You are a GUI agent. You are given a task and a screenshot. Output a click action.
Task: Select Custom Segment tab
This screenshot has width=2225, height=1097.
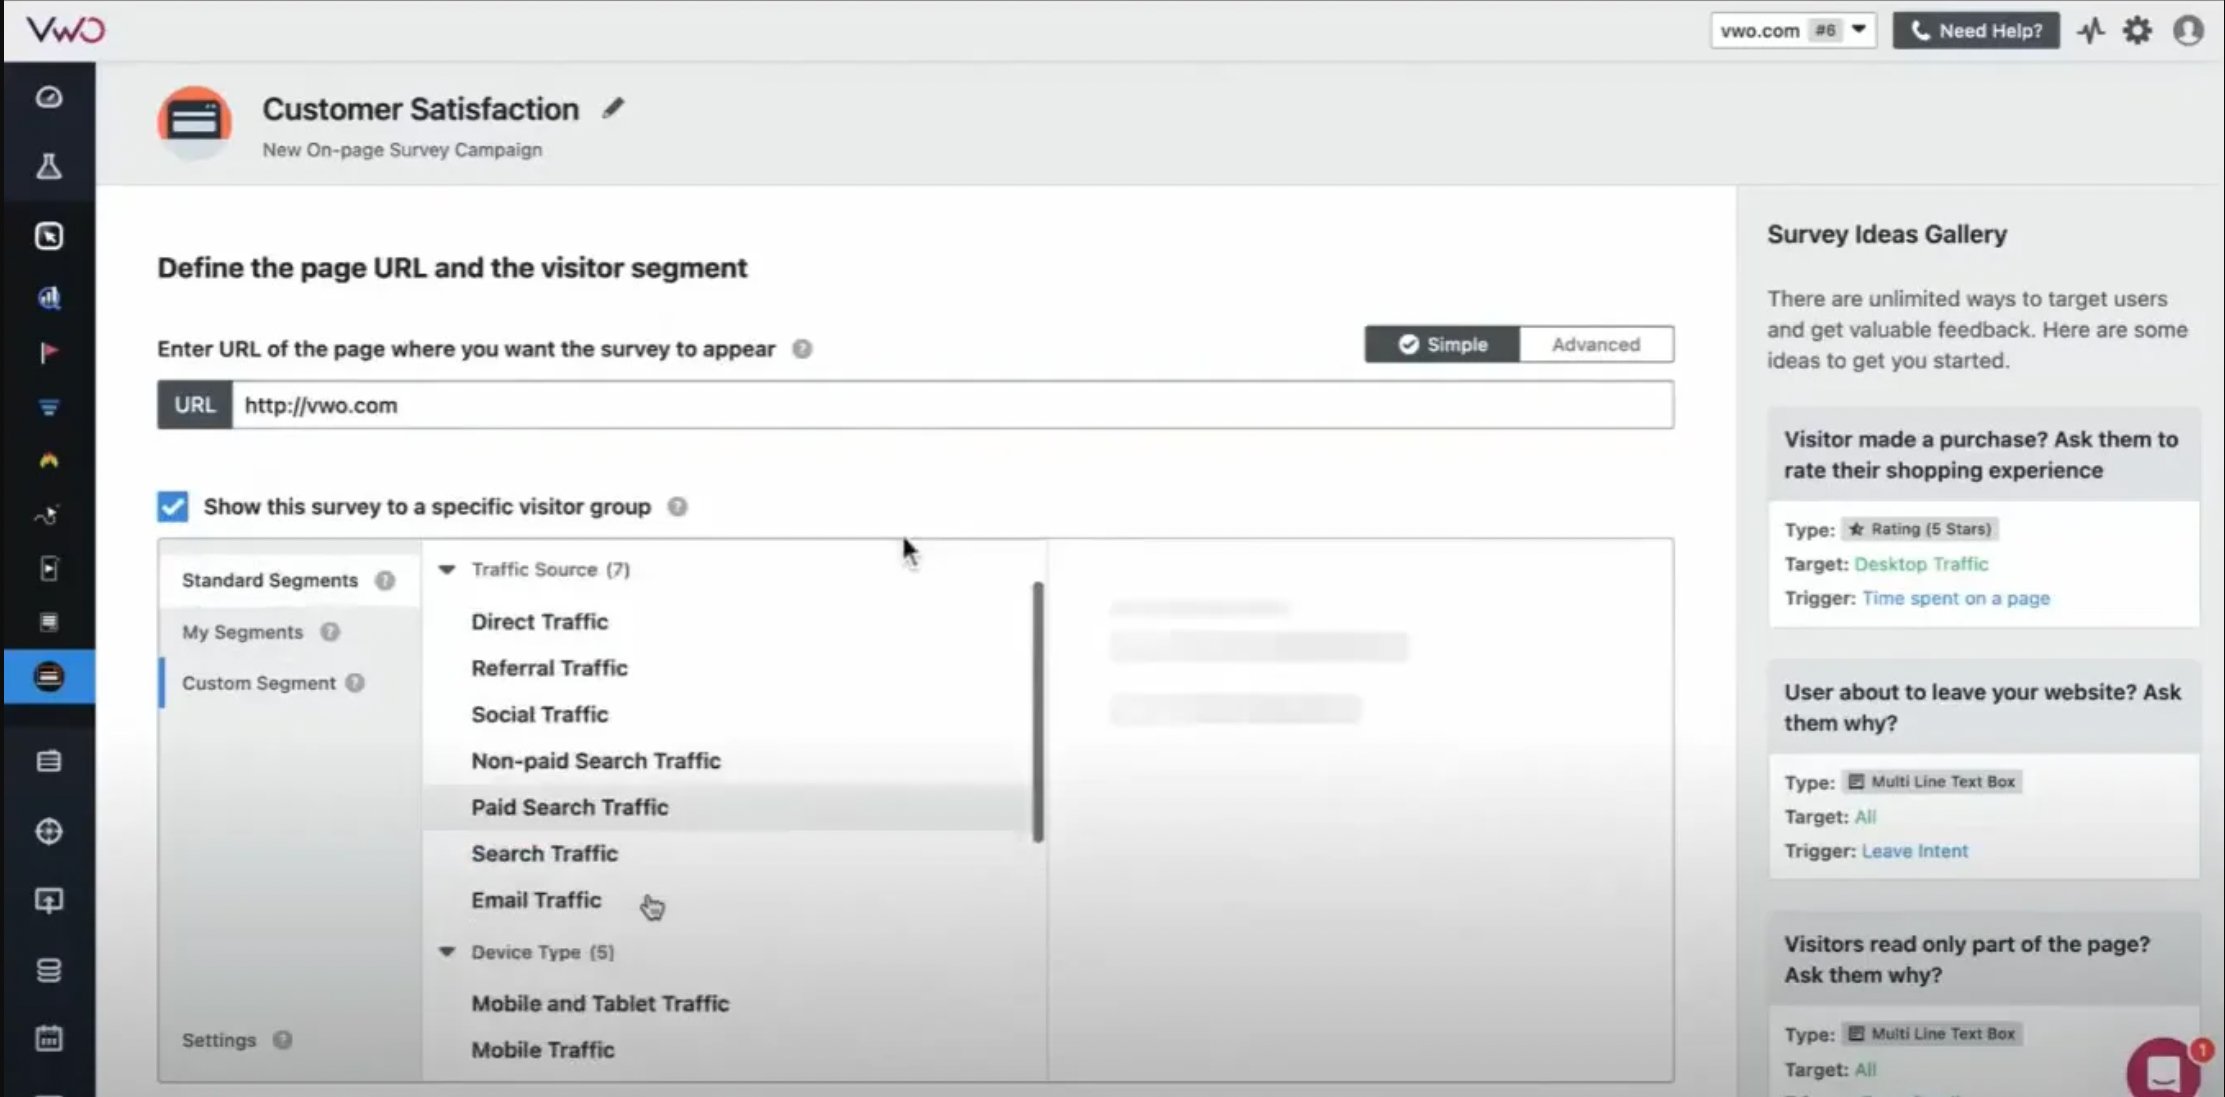click(258, 683)
